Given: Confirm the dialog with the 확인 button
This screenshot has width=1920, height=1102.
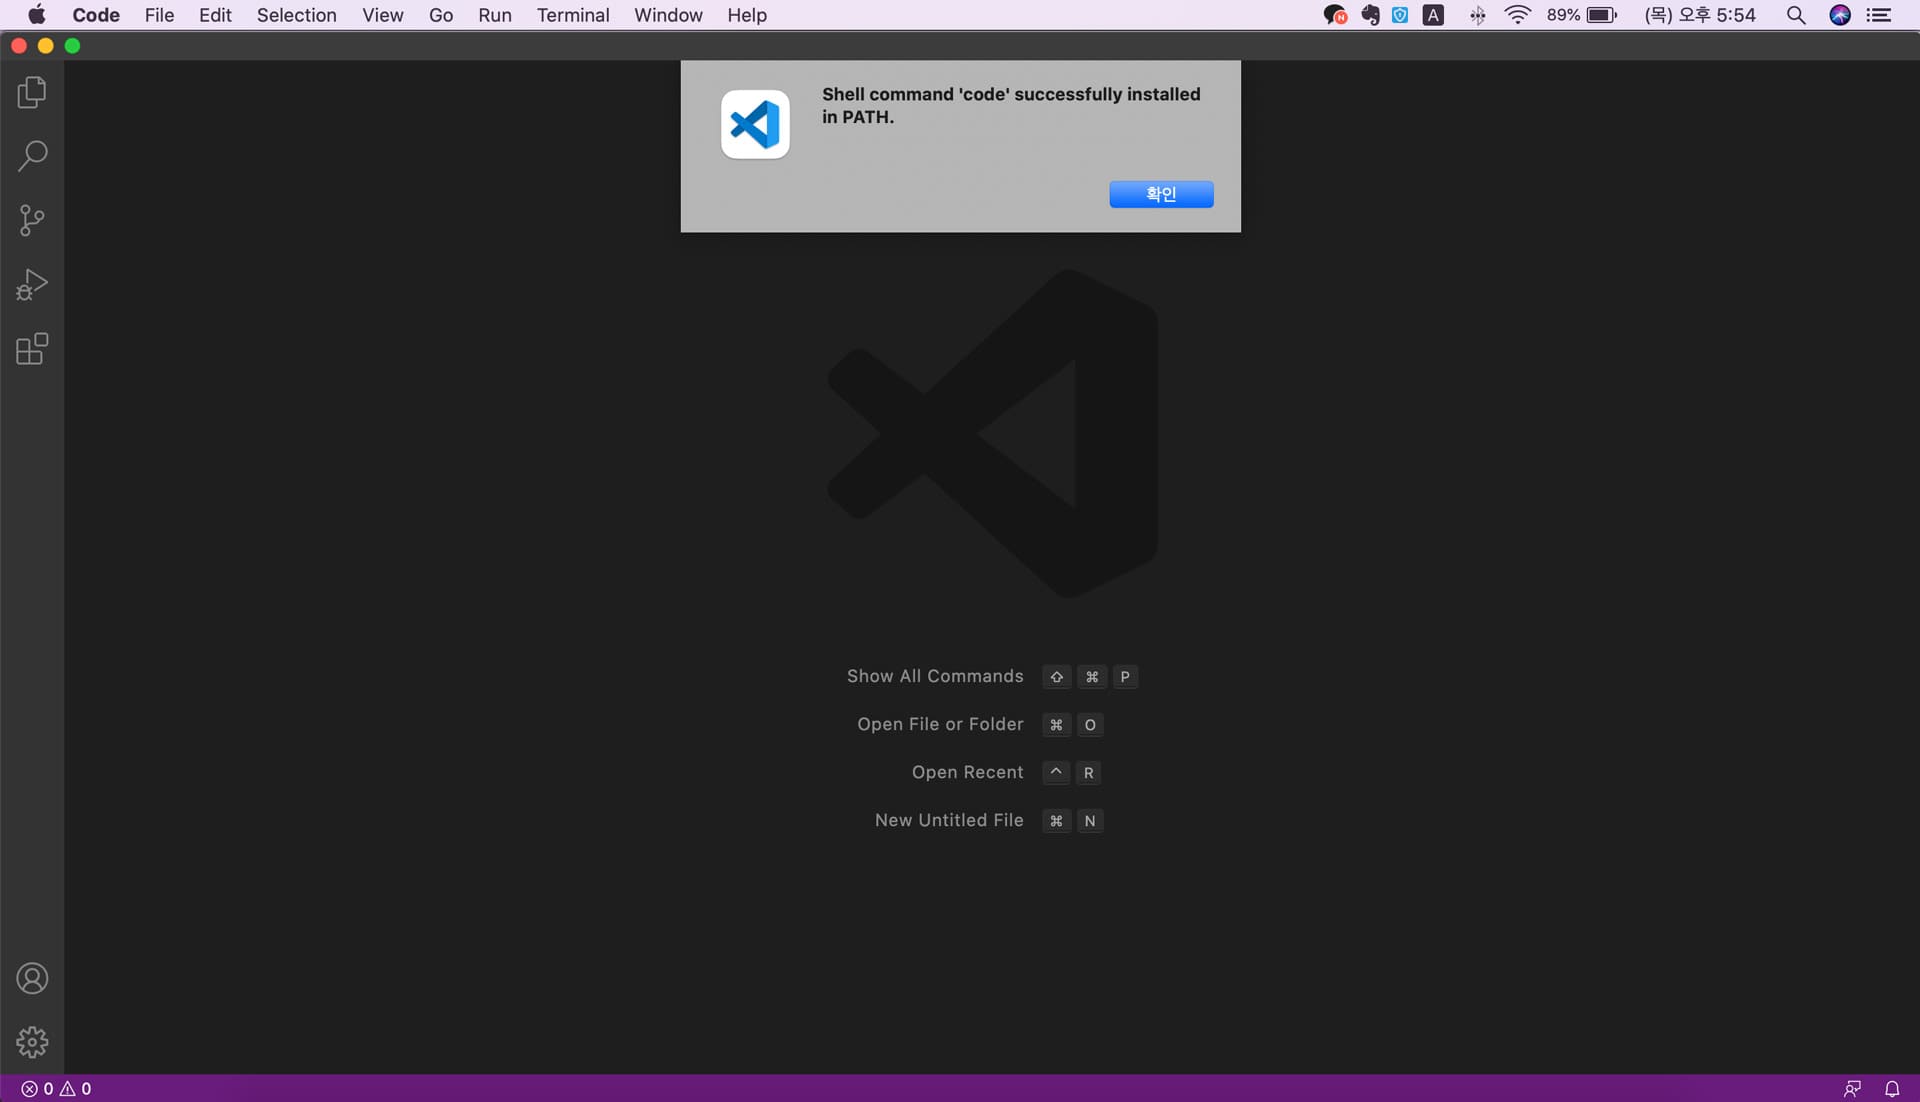Looking at the screenshot, I should tap(1160, 194).
